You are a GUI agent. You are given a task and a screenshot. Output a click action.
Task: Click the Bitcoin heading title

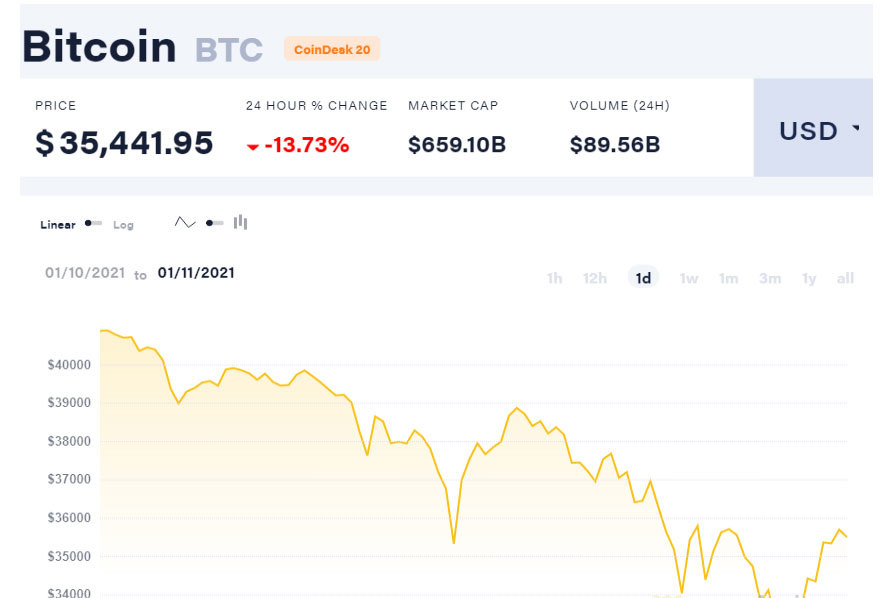(99, 47)
